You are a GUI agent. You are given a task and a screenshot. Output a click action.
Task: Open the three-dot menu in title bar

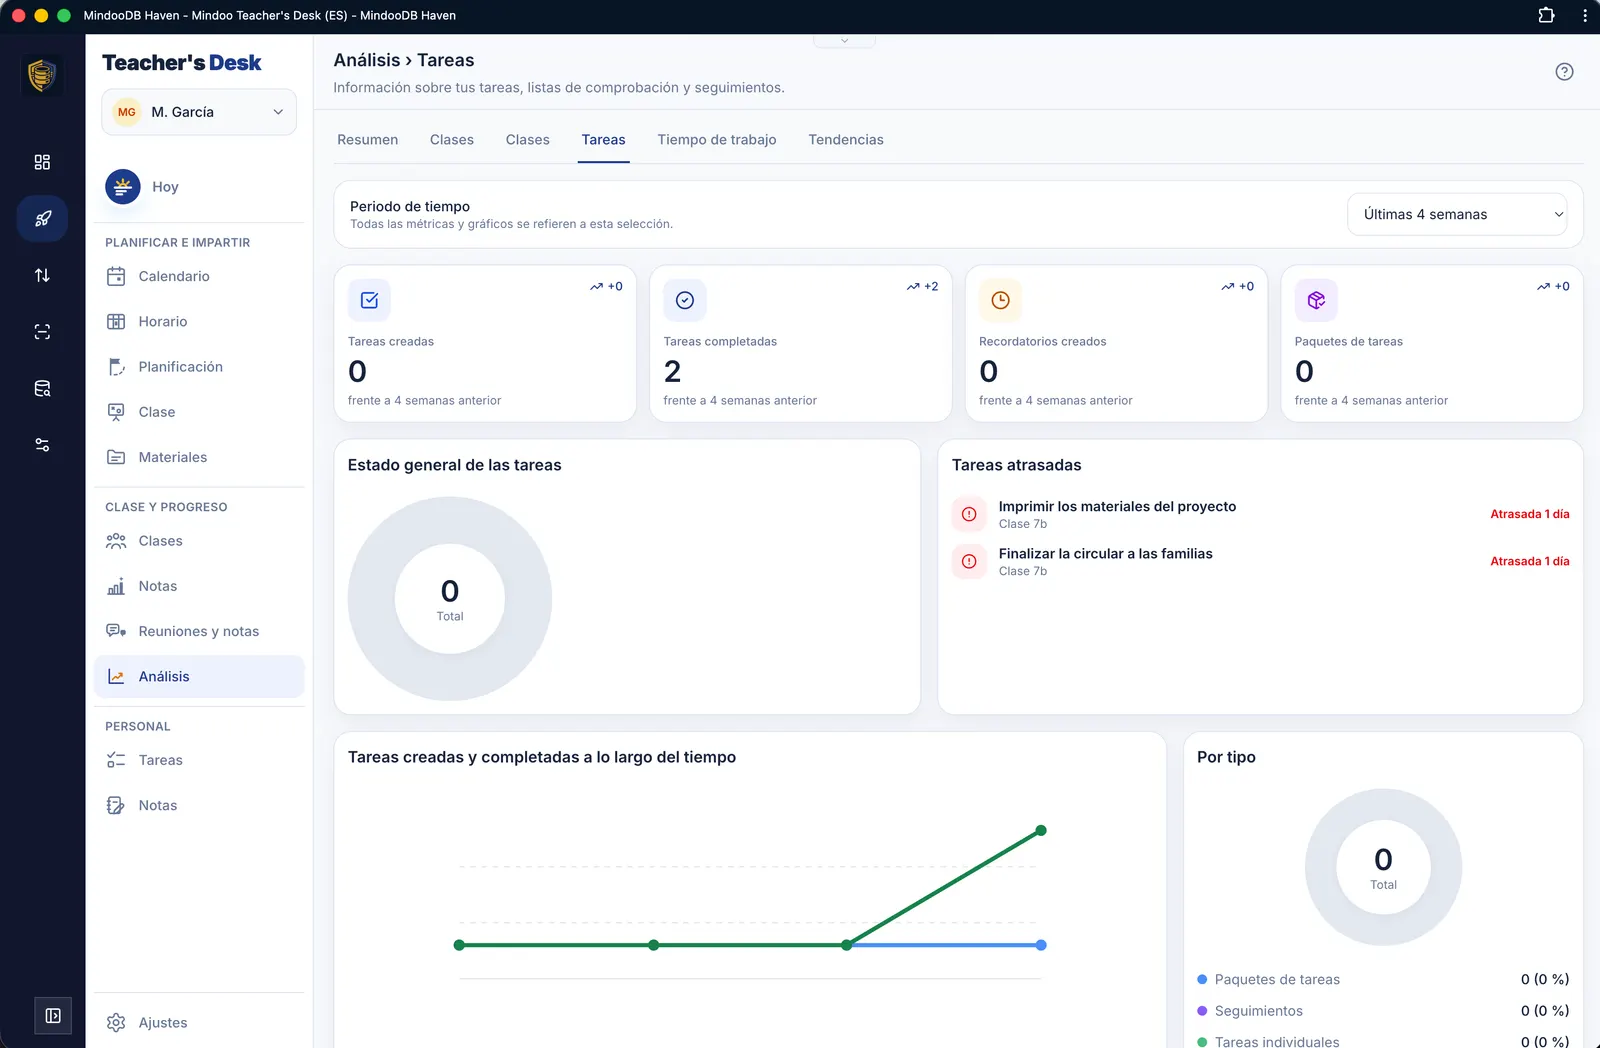point(1585,15)
